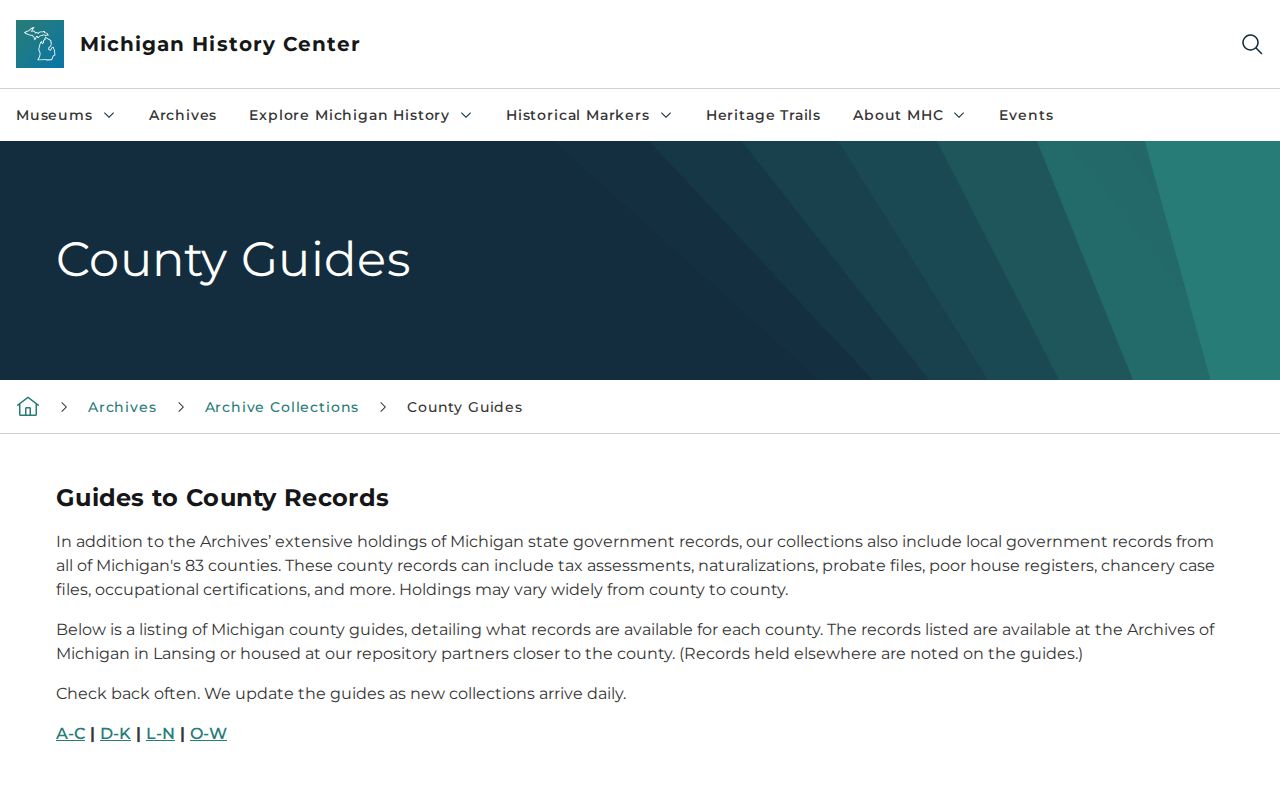This screenshot has height=800, width=1280.
Task: Jump to the O-W county guides
Action: (208, 733)
